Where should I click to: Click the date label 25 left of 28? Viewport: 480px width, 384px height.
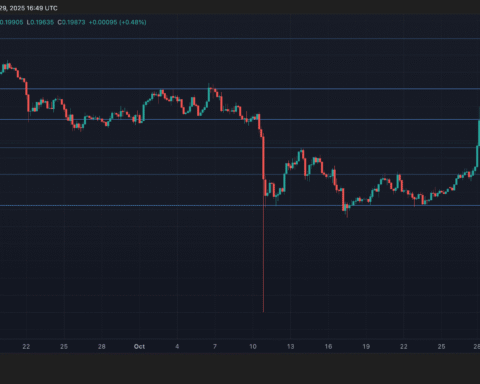64,347
